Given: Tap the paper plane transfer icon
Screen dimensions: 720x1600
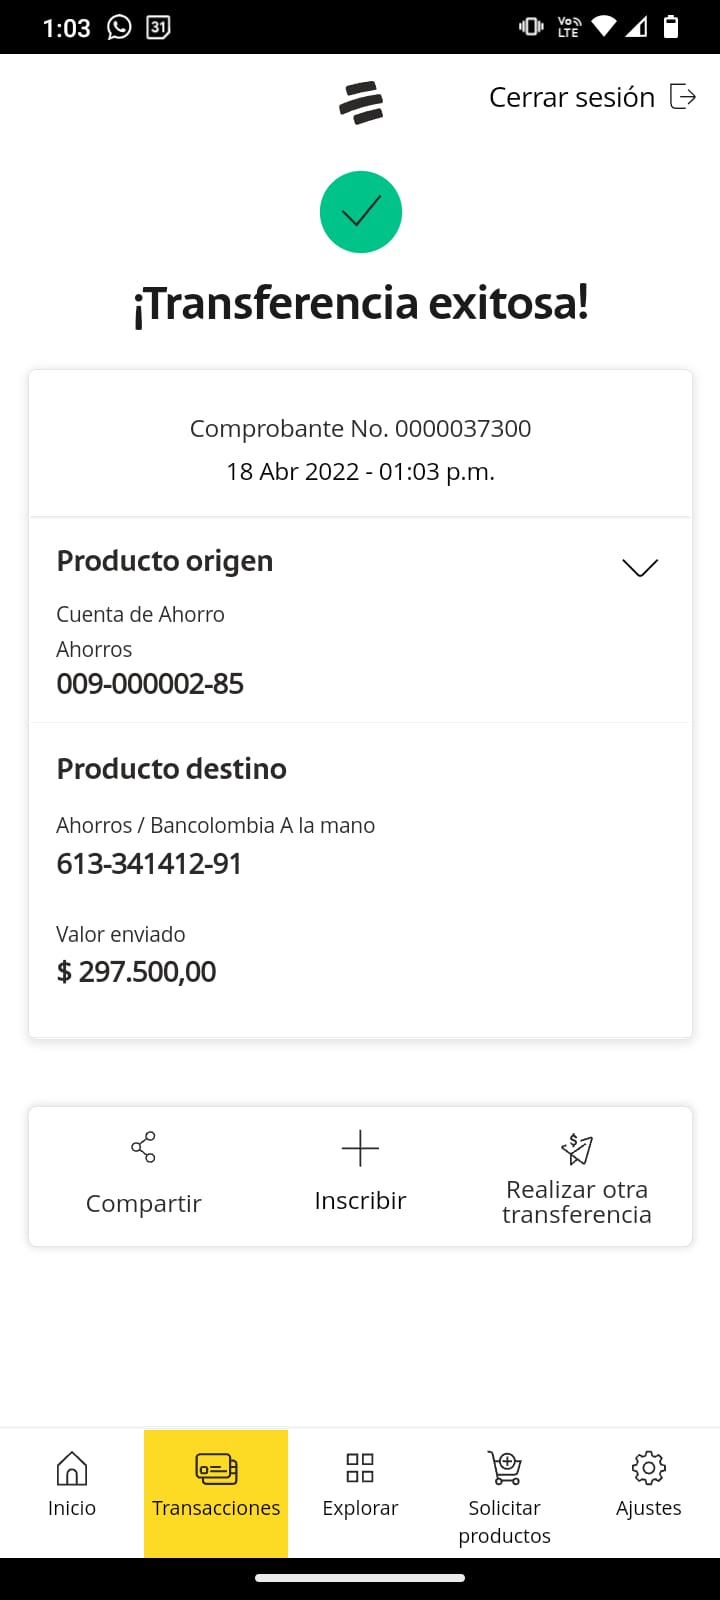Looking at the screenshot, I should click(x=577, y=1149).
